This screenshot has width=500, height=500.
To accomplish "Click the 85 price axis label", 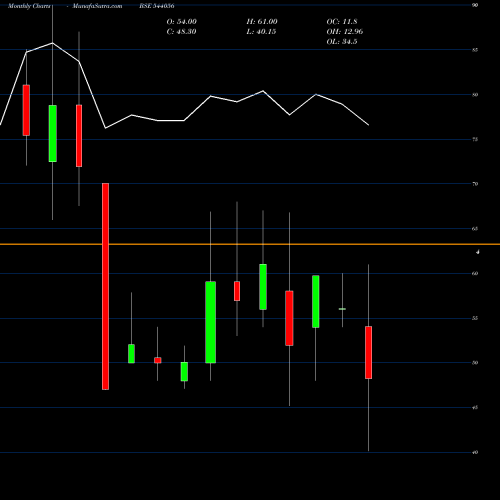I will pos(475,50).
